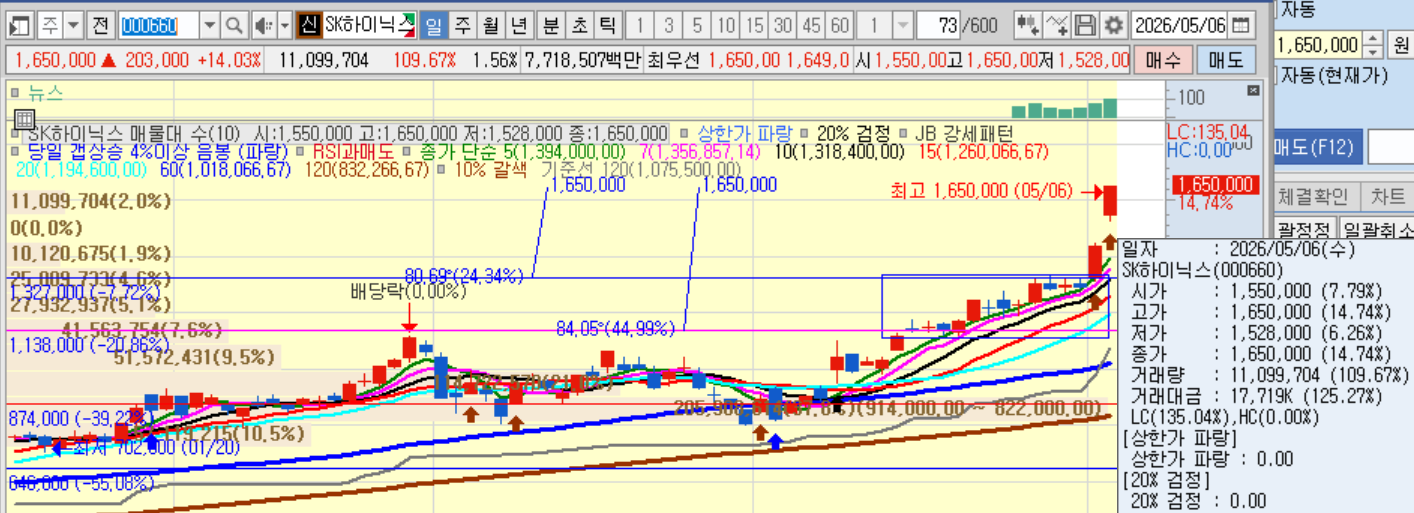The height and width of the screenshot is (513, 1414).
Task: Expand the interval 1 combo box arrow
Action: coord(902,25)
